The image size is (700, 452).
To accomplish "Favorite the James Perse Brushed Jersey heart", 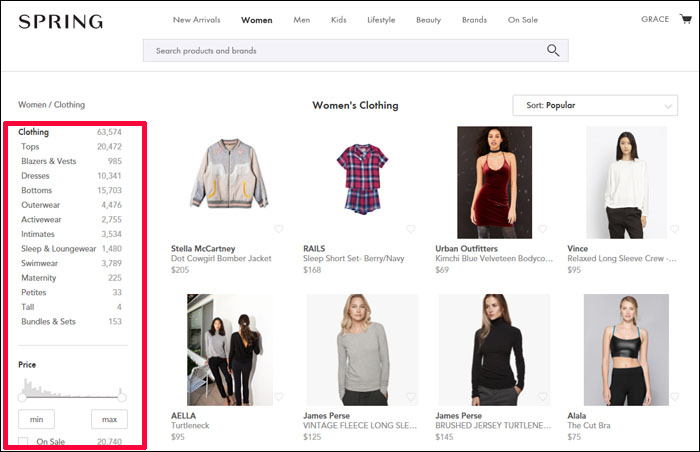I will coord(542,397).
